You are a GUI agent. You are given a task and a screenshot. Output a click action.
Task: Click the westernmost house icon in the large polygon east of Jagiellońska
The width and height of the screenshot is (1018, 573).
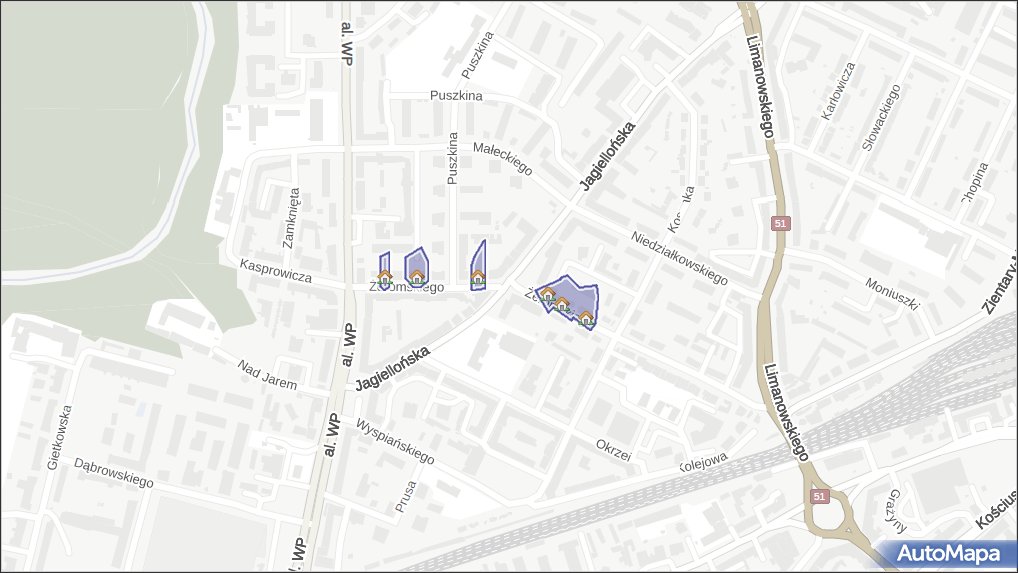tap(547, 293)
